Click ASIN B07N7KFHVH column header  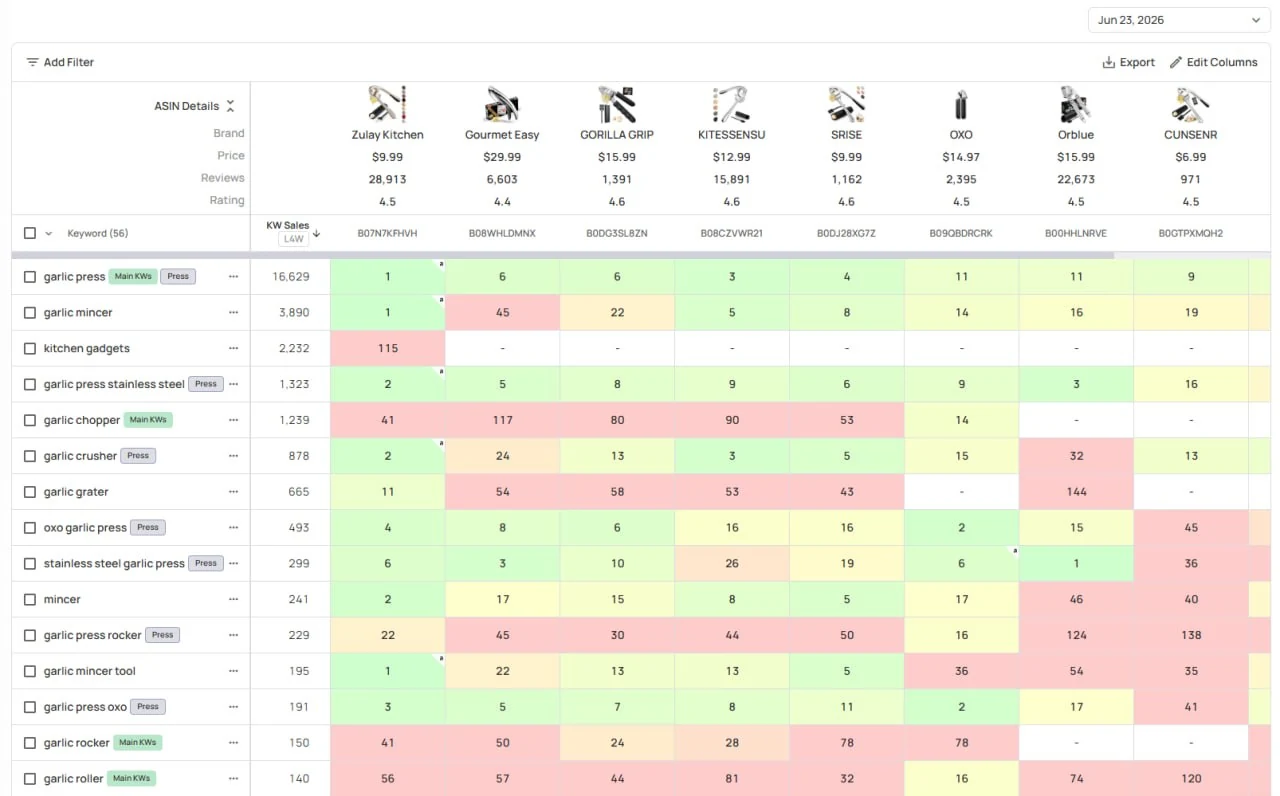click(387, 234)
